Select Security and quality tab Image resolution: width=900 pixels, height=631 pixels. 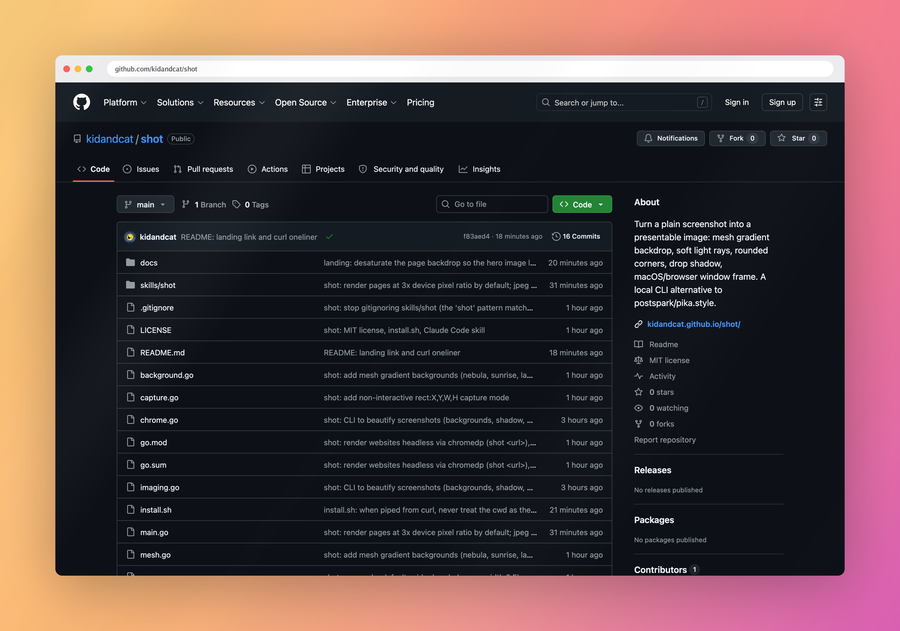point(401,169)
